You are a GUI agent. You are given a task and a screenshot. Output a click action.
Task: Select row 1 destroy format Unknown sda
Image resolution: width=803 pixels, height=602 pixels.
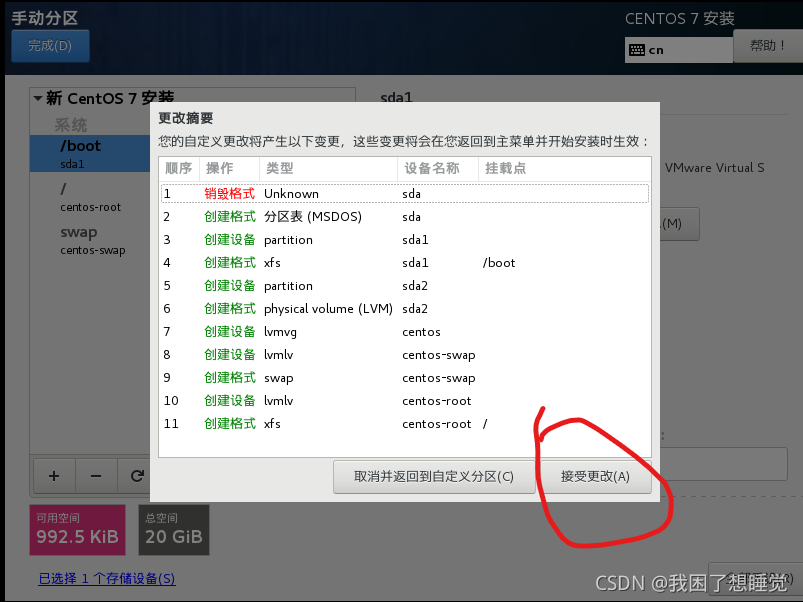click(405, 194)
